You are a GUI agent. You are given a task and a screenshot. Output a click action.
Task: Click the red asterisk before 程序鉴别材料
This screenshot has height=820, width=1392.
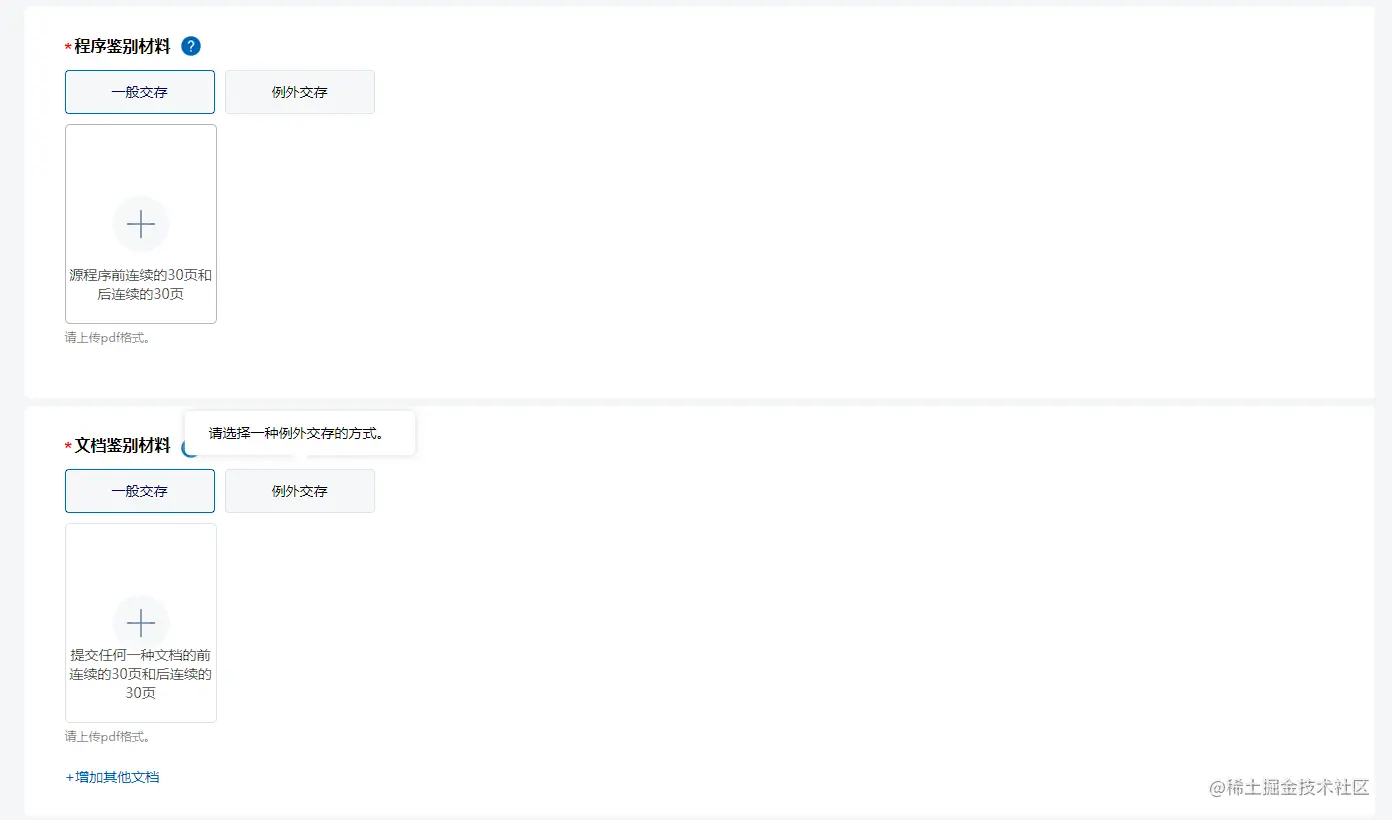(x=68, y=48)
